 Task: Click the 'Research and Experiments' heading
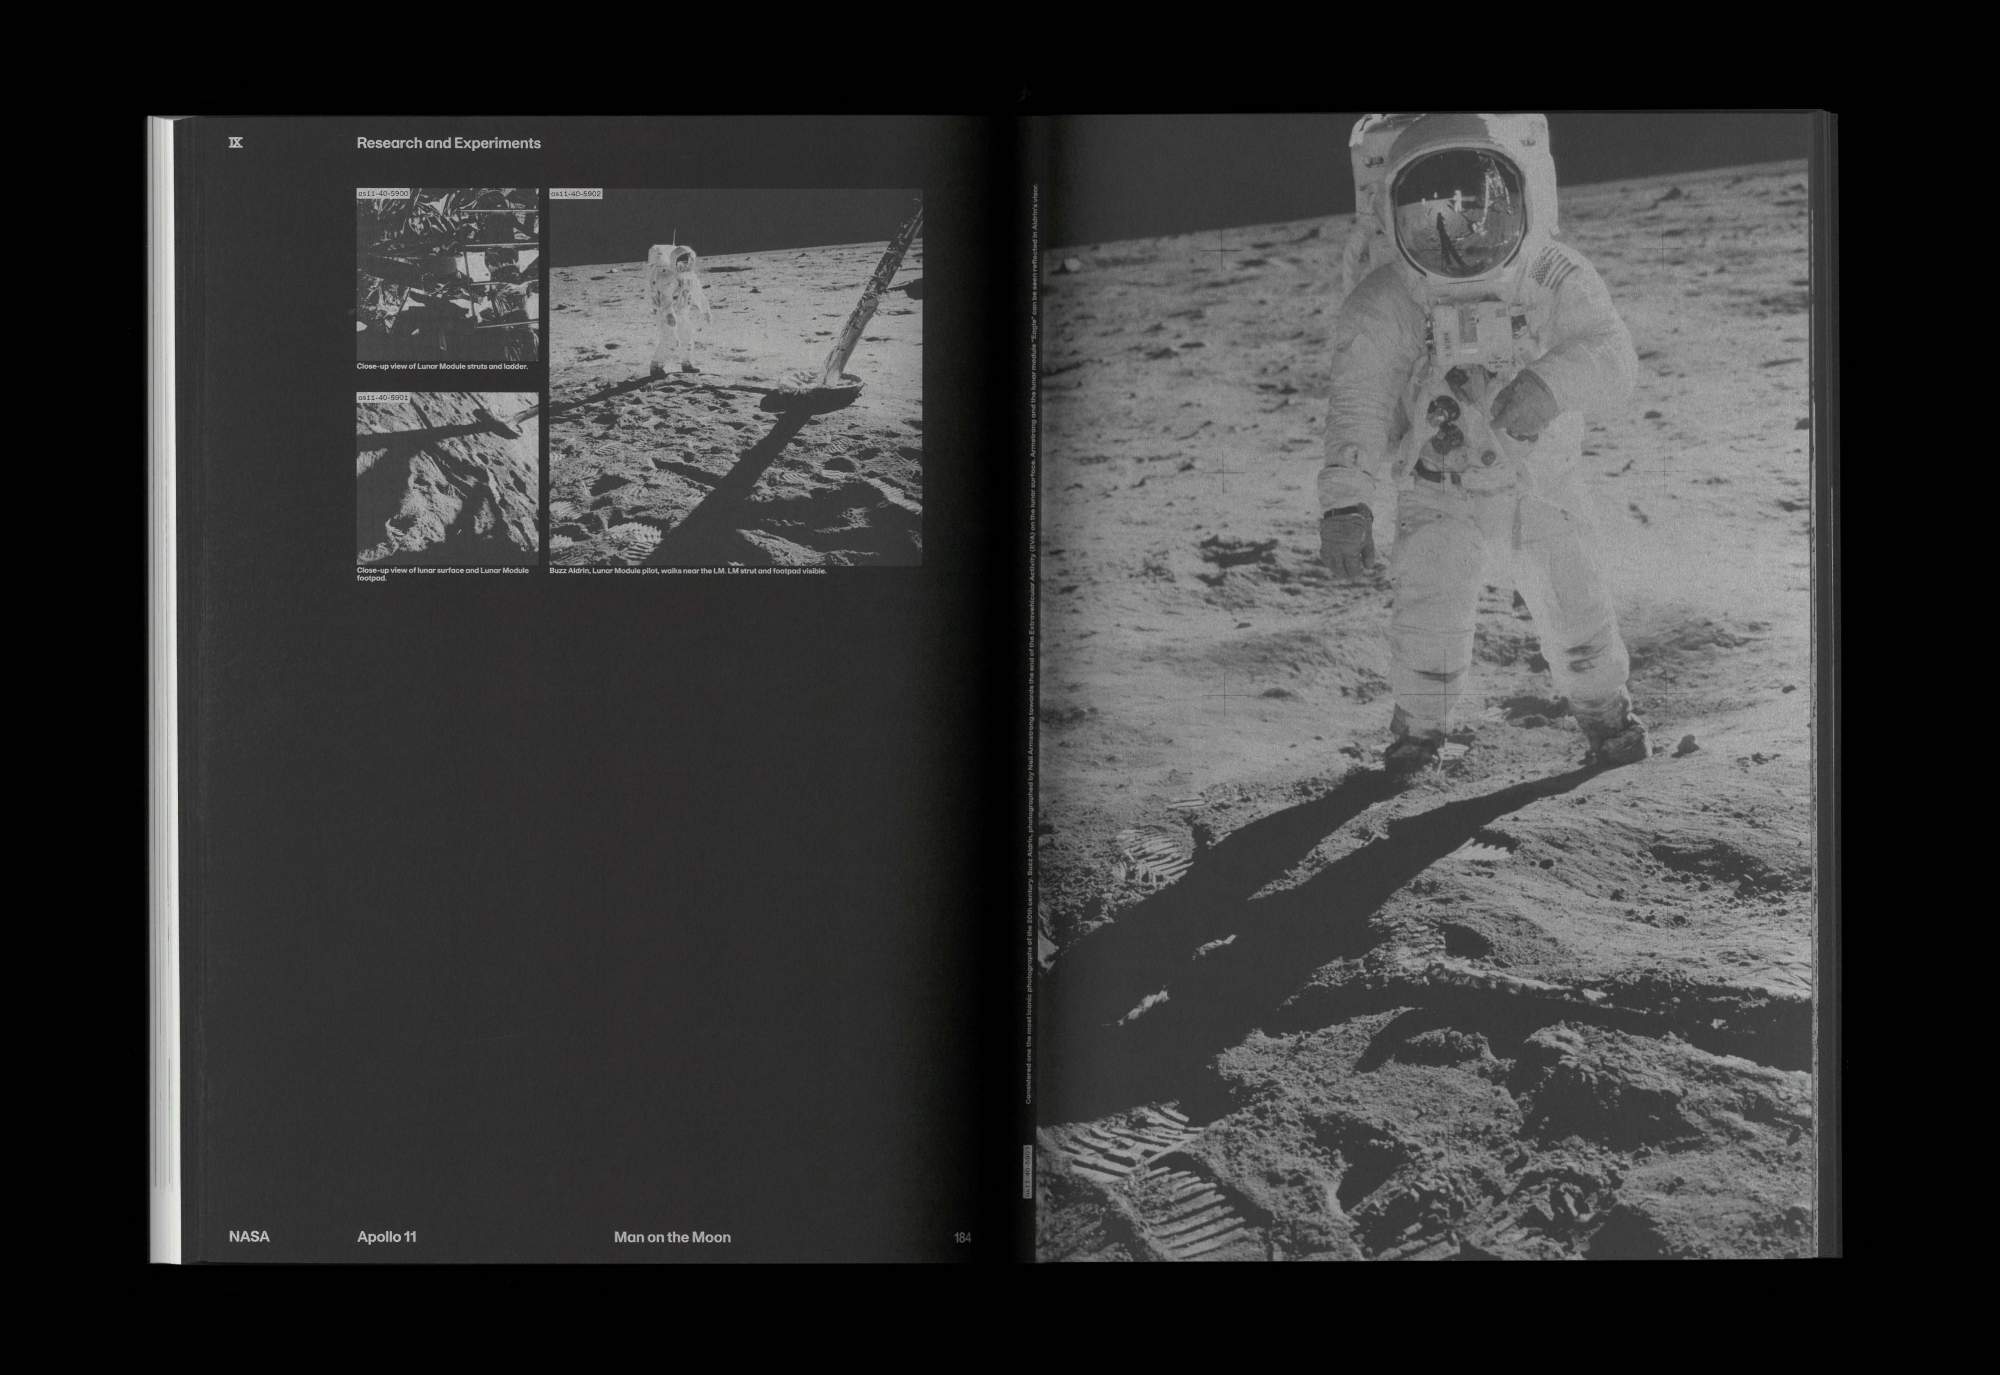[448, 143]
